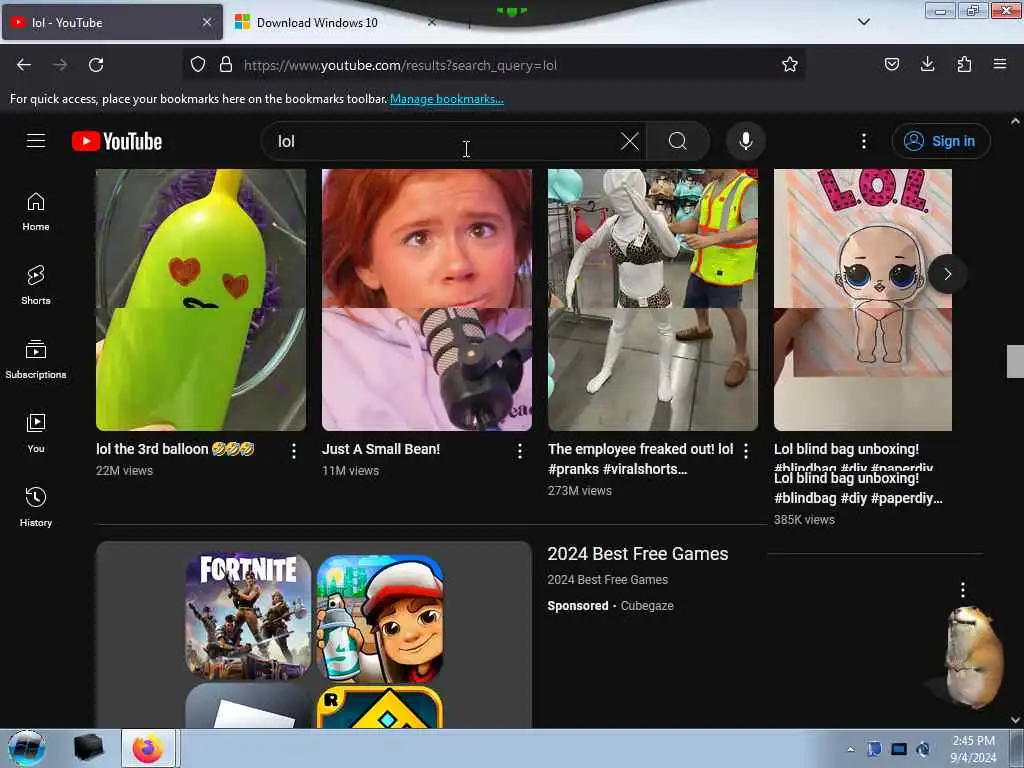The height and width of the screenshot is (768, 1024).
Task: Click the "385K views" text
Action: pos(804,520)
